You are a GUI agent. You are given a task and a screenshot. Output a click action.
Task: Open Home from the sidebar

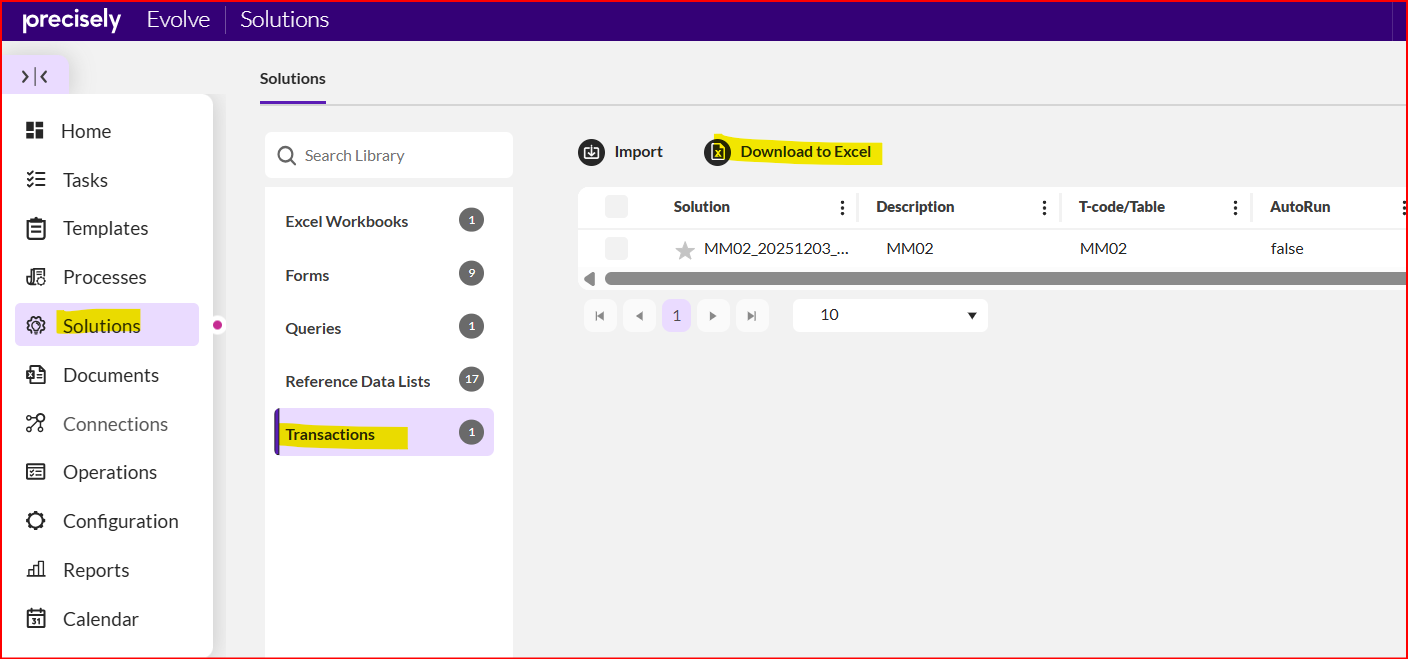pyautogui.click(x=86, y=131)
